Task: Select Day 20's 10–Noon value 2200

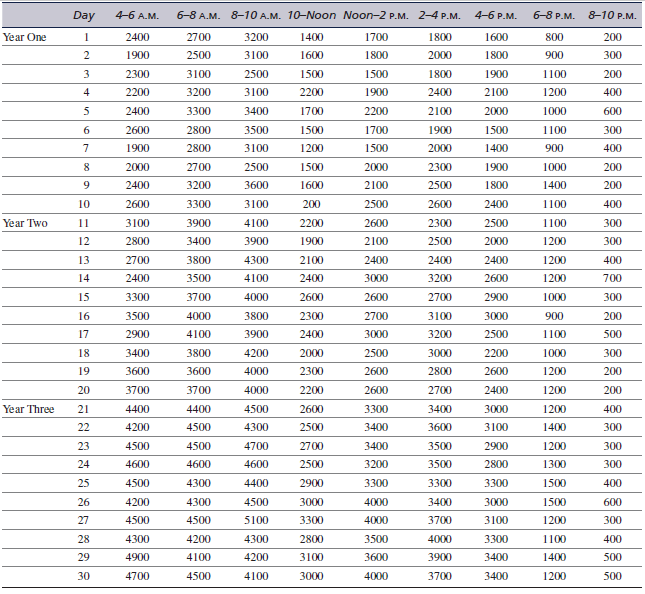Action: tap(311, 390)
